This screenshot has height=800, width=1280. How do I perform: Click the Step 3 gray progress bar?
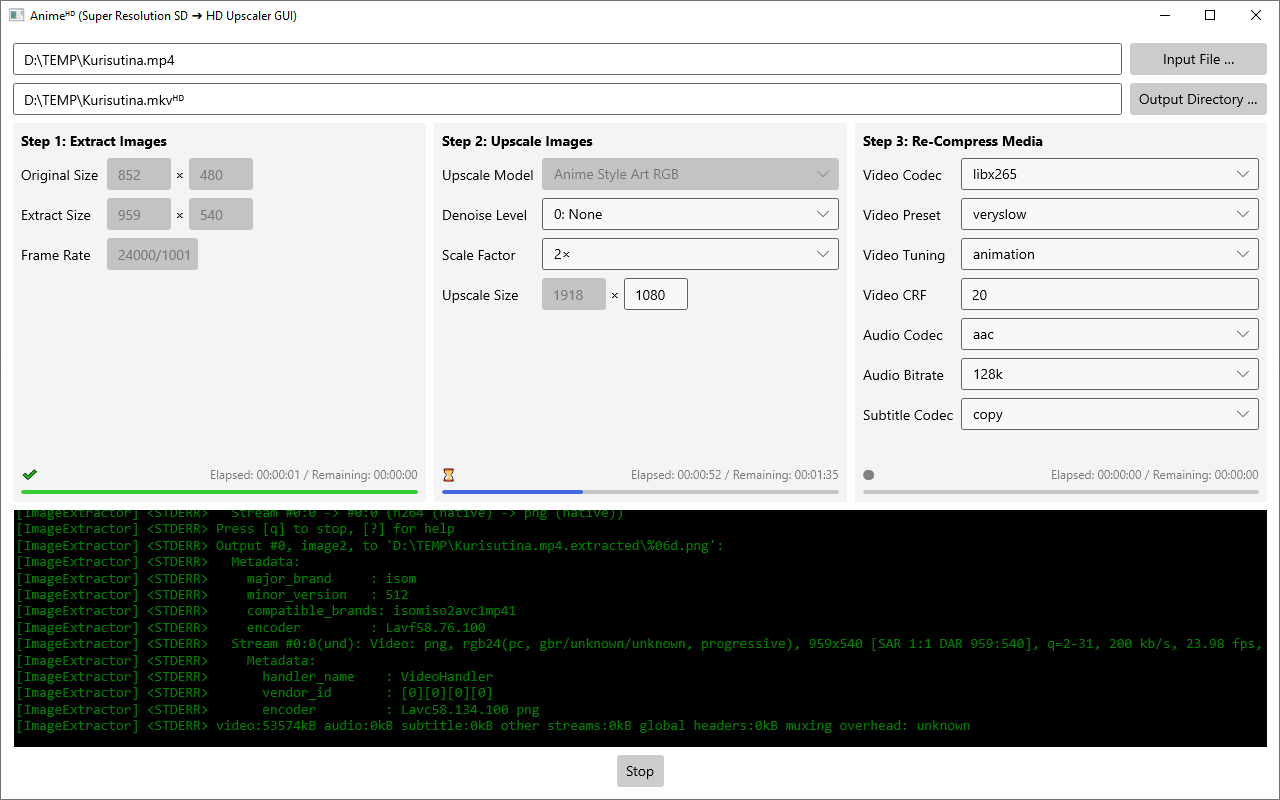1061,492
